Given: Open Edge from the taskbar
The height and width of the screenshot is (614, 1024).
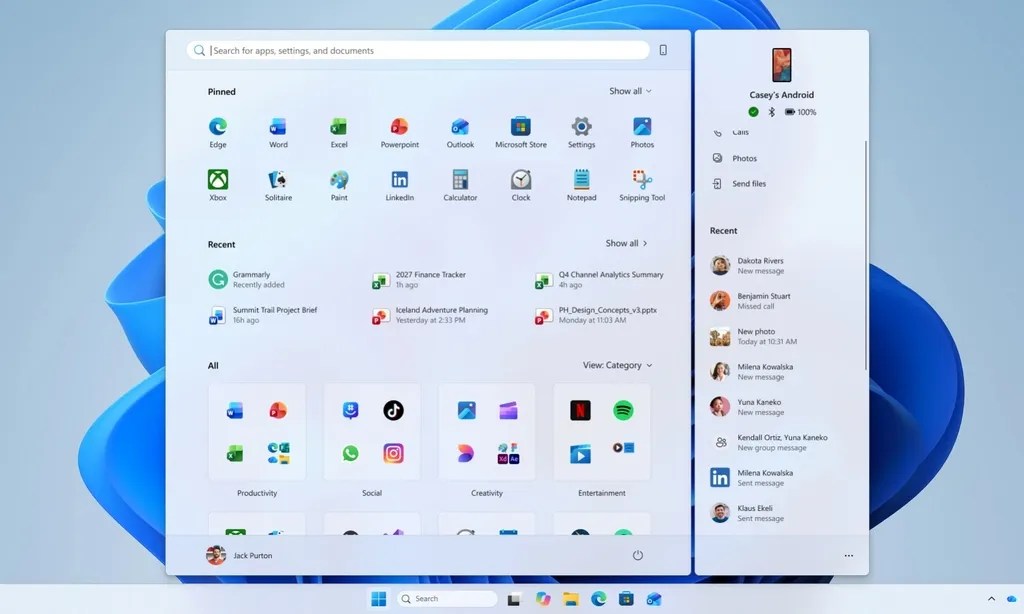Looking at the screenshot, I should 598,598.
